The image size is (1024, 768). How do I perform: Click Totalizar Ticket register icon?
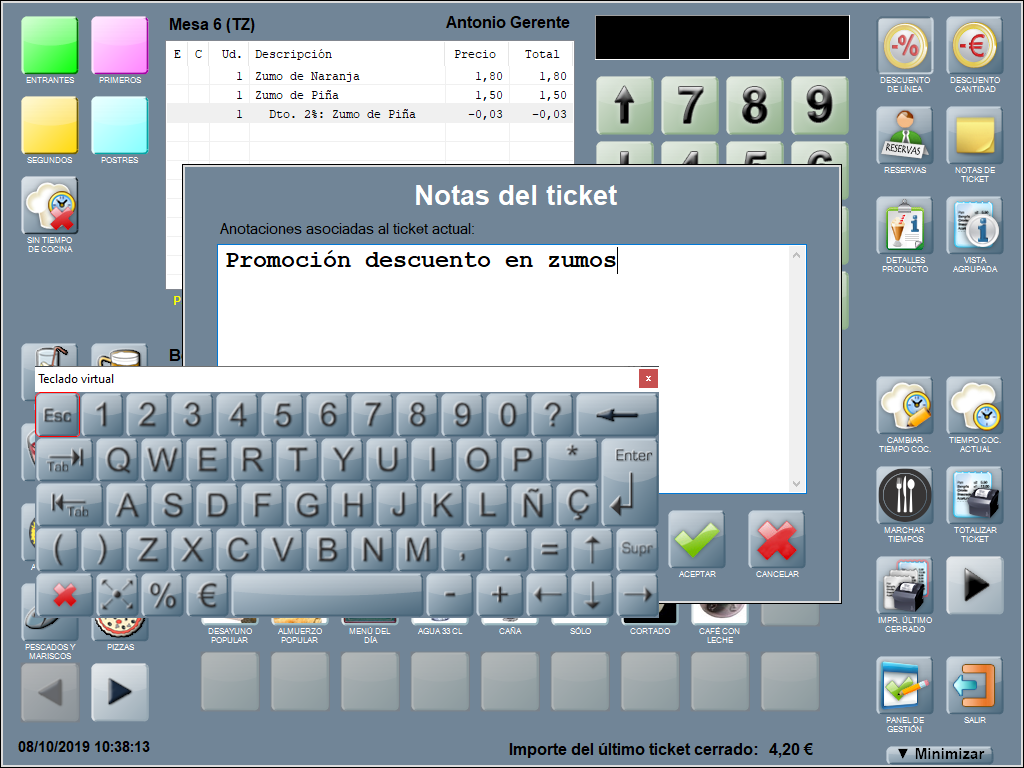pos(974,496)
